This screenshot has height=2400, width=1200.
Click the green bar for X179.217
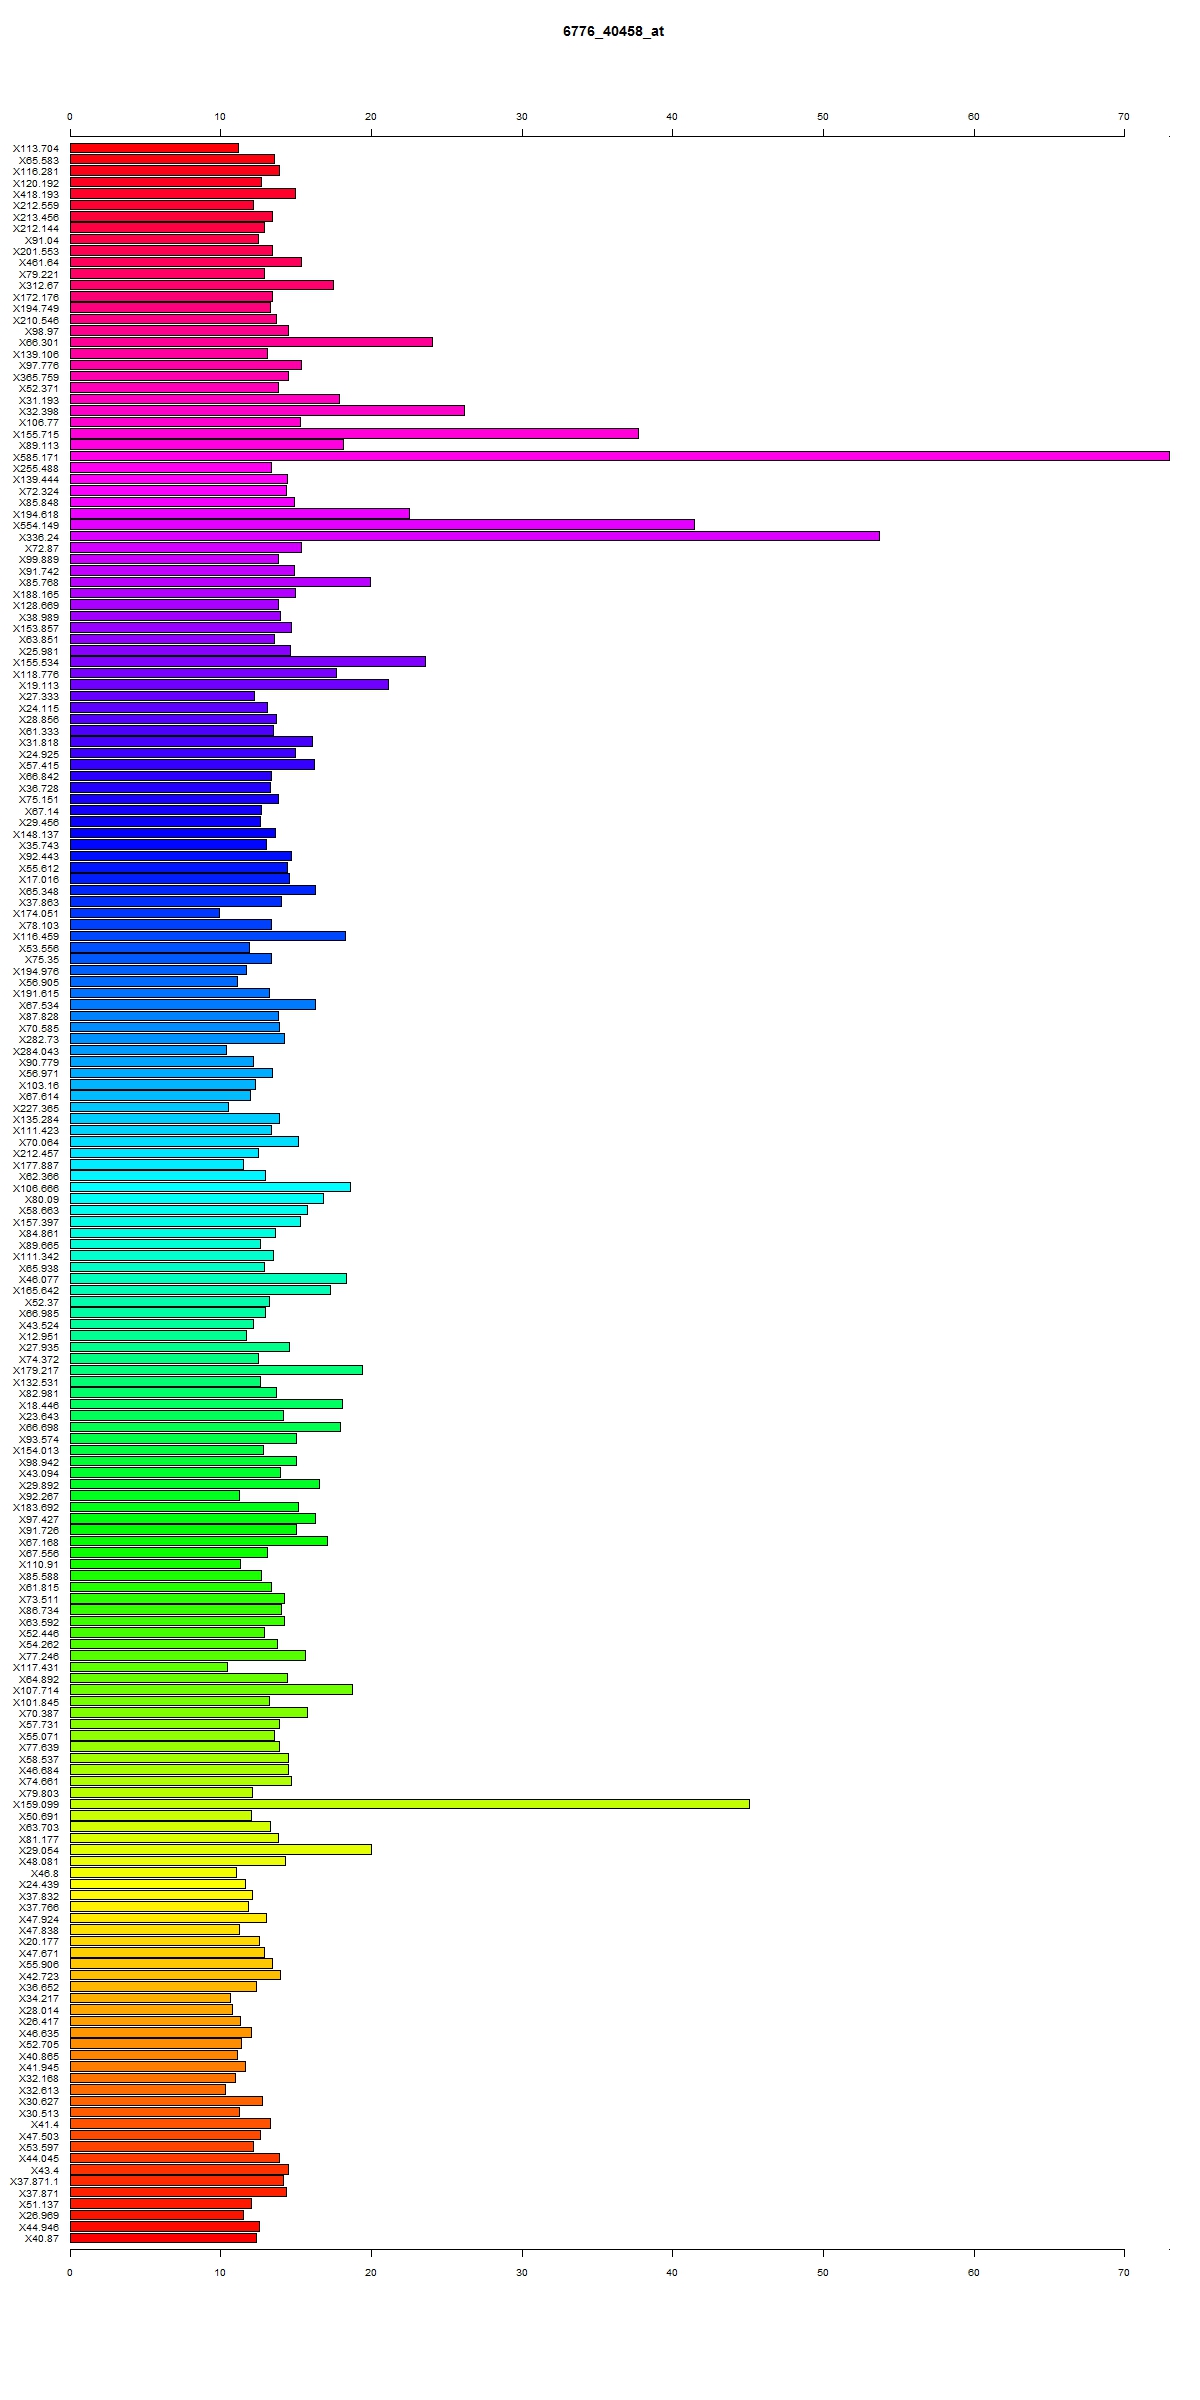click(x=216, y=1370)
